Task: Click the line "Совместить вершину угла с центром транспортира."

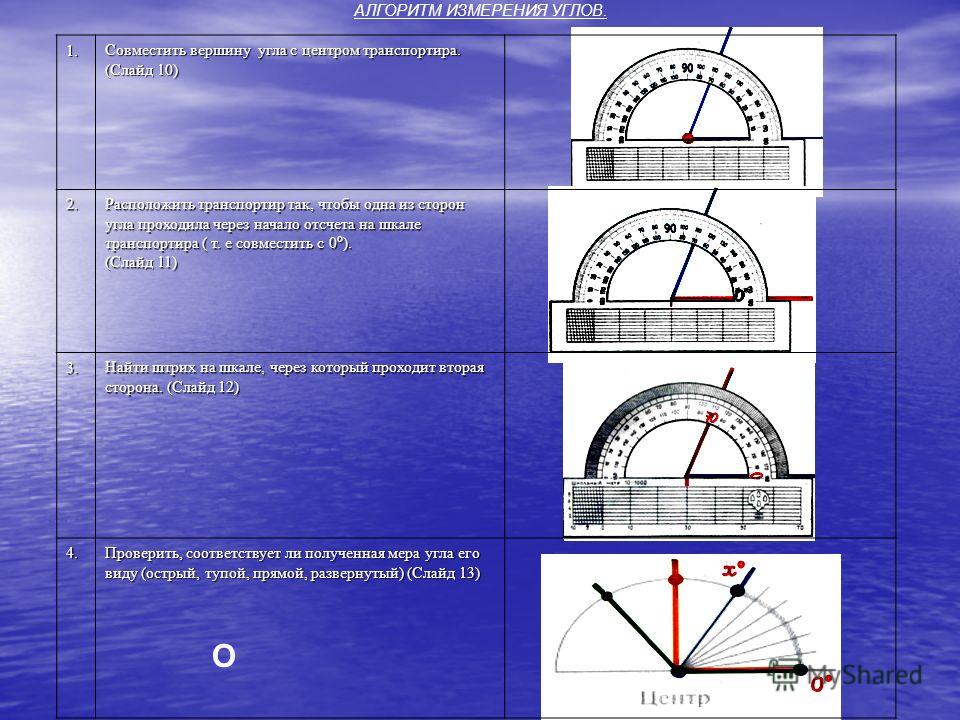Action: tap(282, 51)
